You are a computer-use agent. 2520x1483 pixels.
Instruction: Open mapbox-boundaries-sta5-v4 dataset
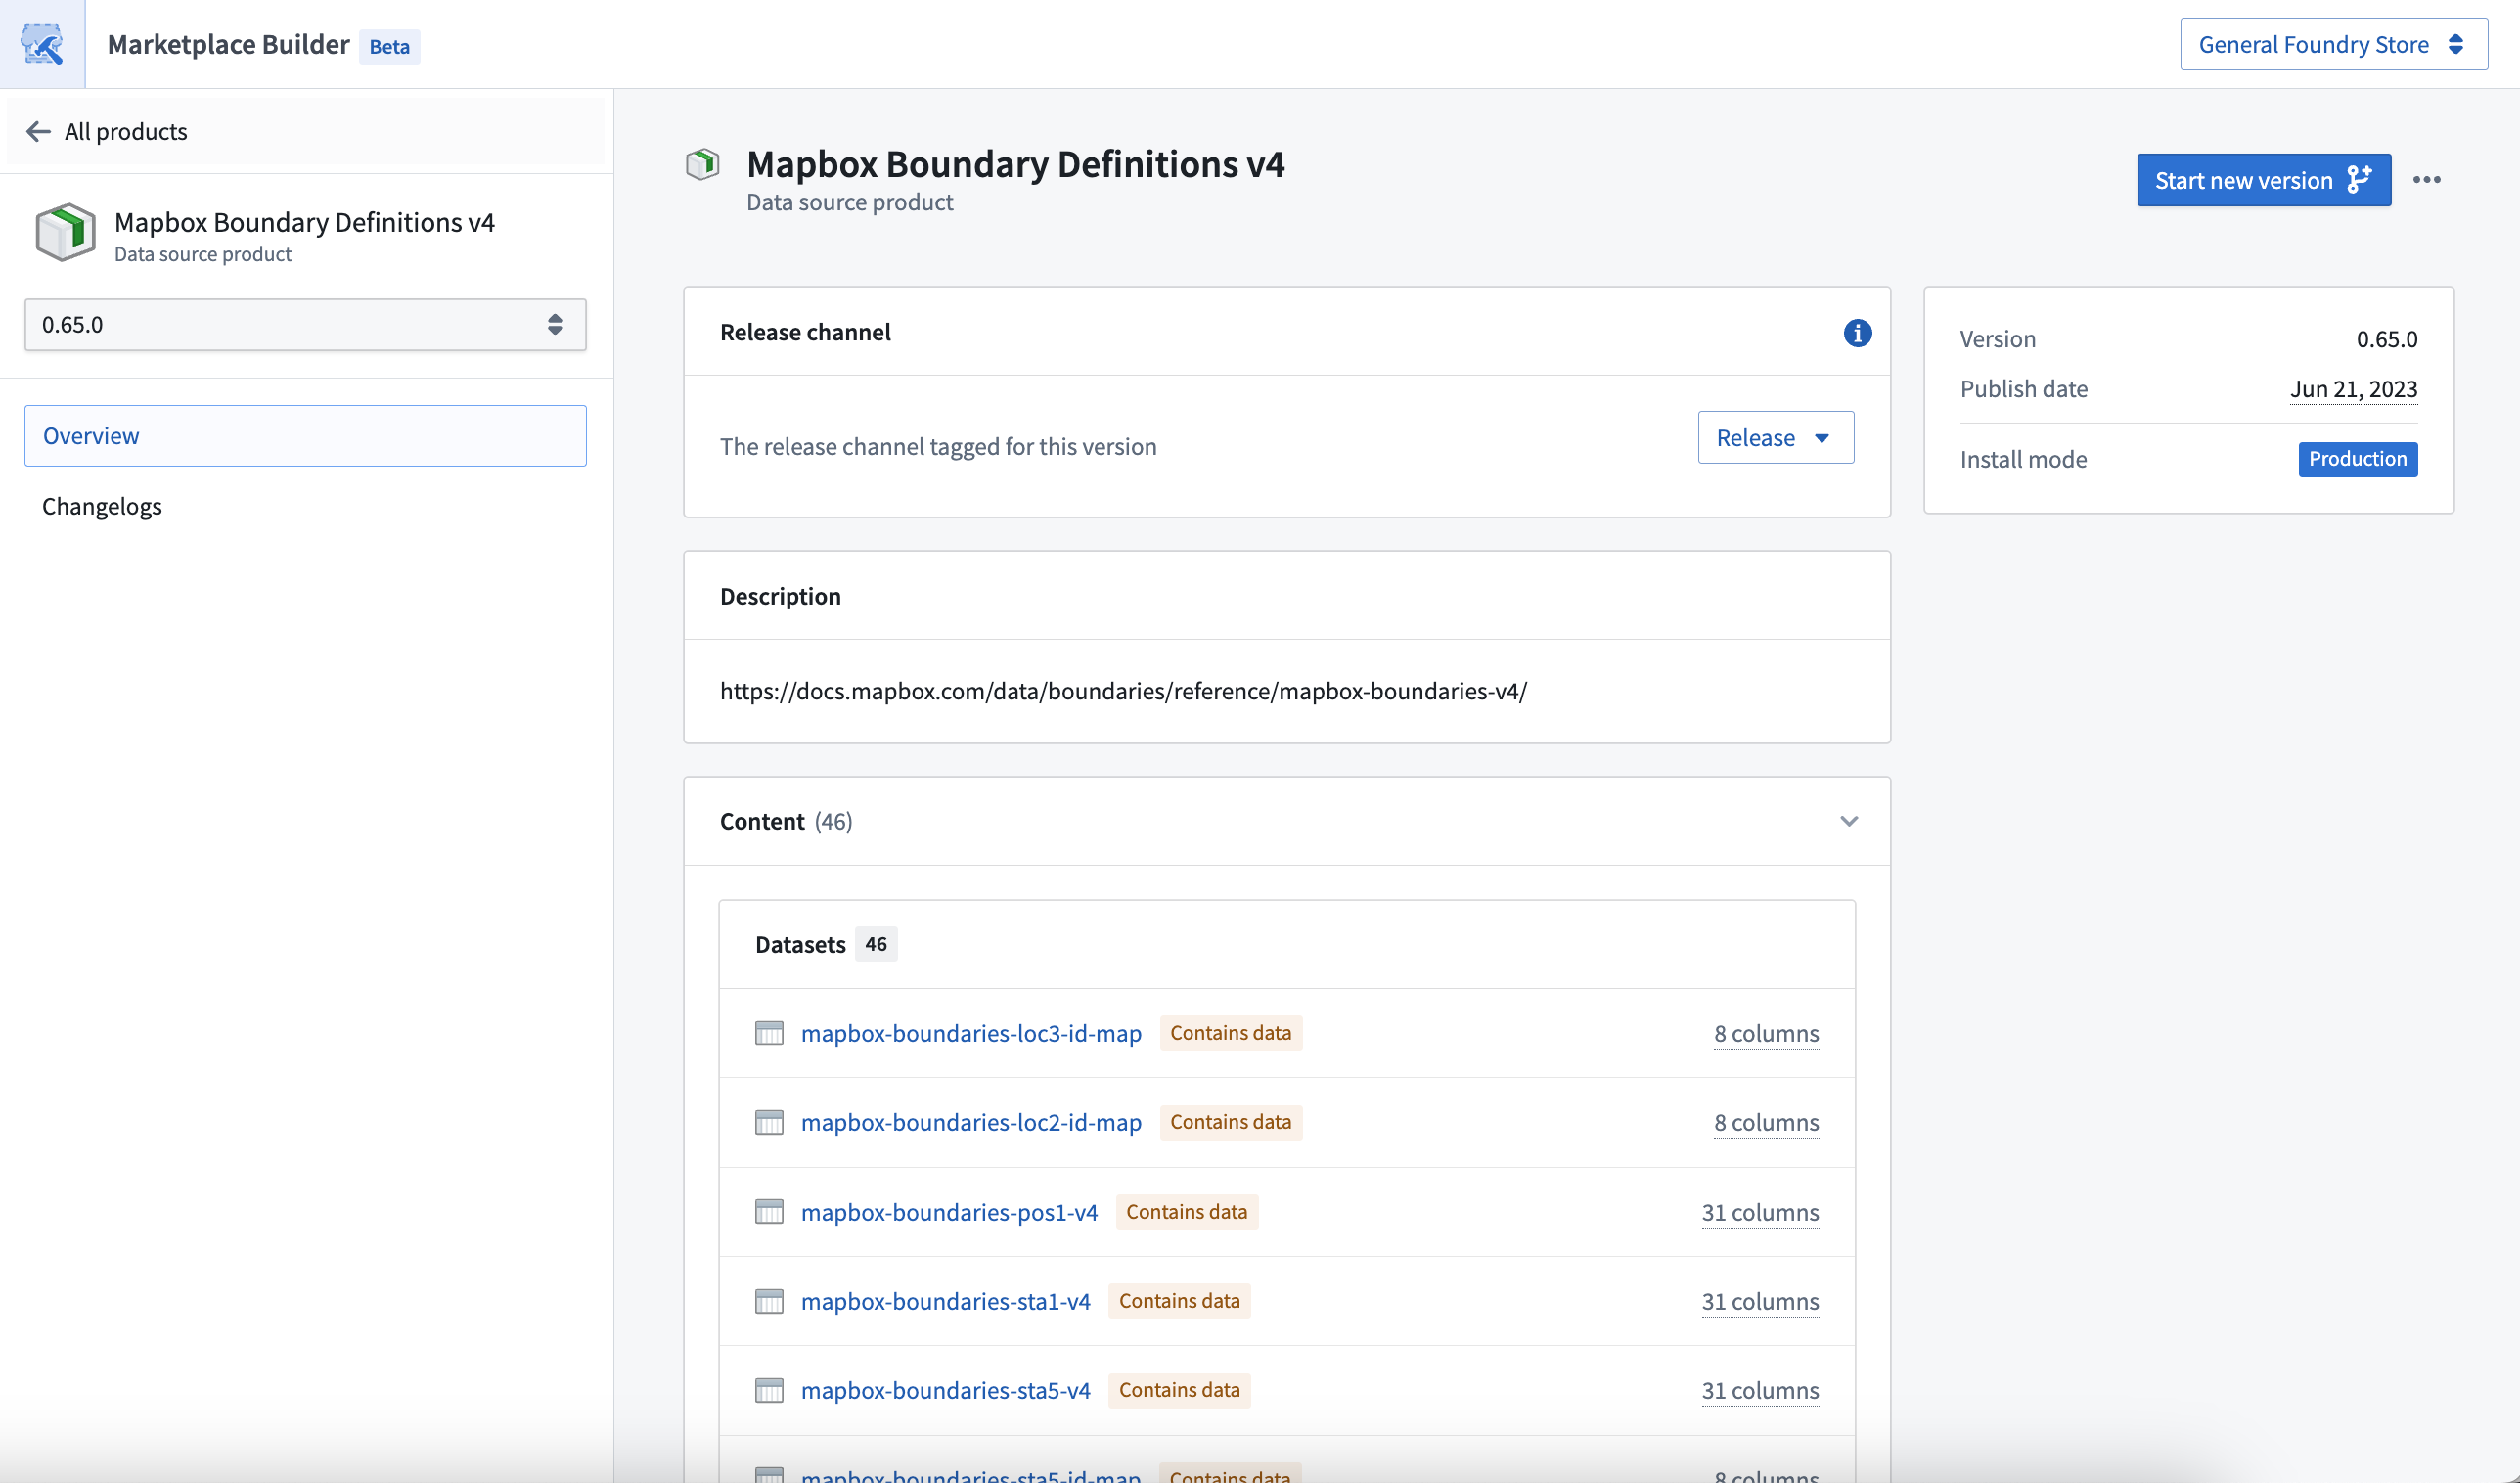point(945,1390)
